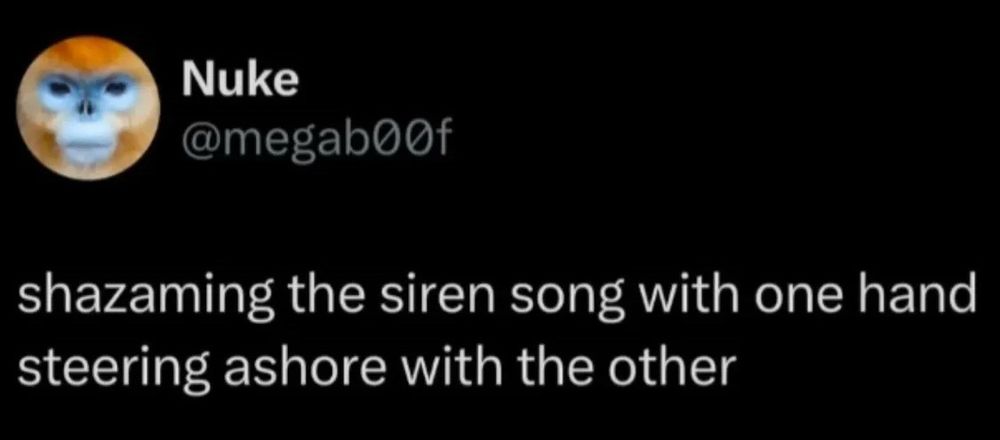Click the monkey's blue face in avatar

(x=88, y=114)
